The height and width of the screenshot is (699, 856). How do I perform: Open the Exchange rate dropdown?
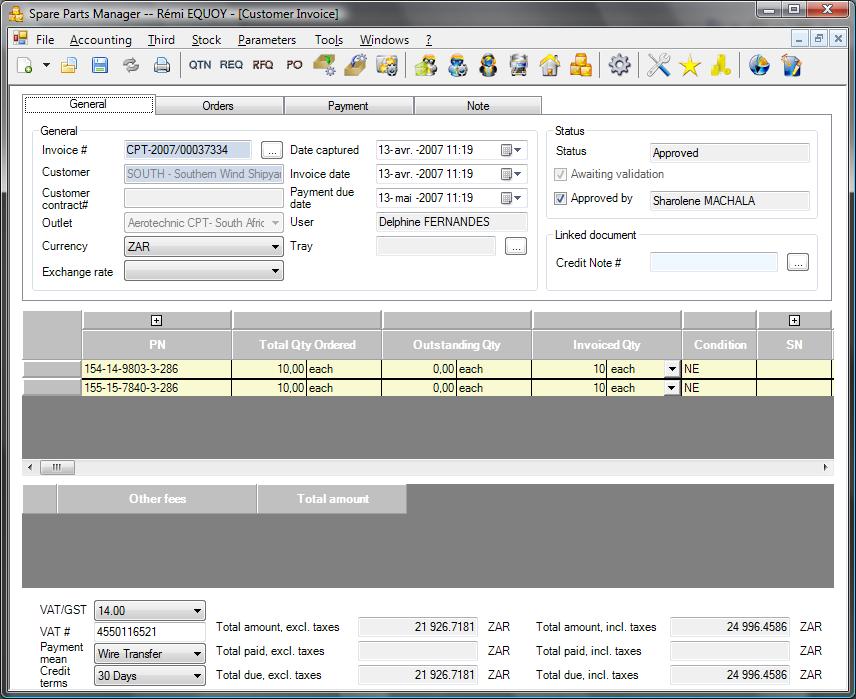pos(204,271)
